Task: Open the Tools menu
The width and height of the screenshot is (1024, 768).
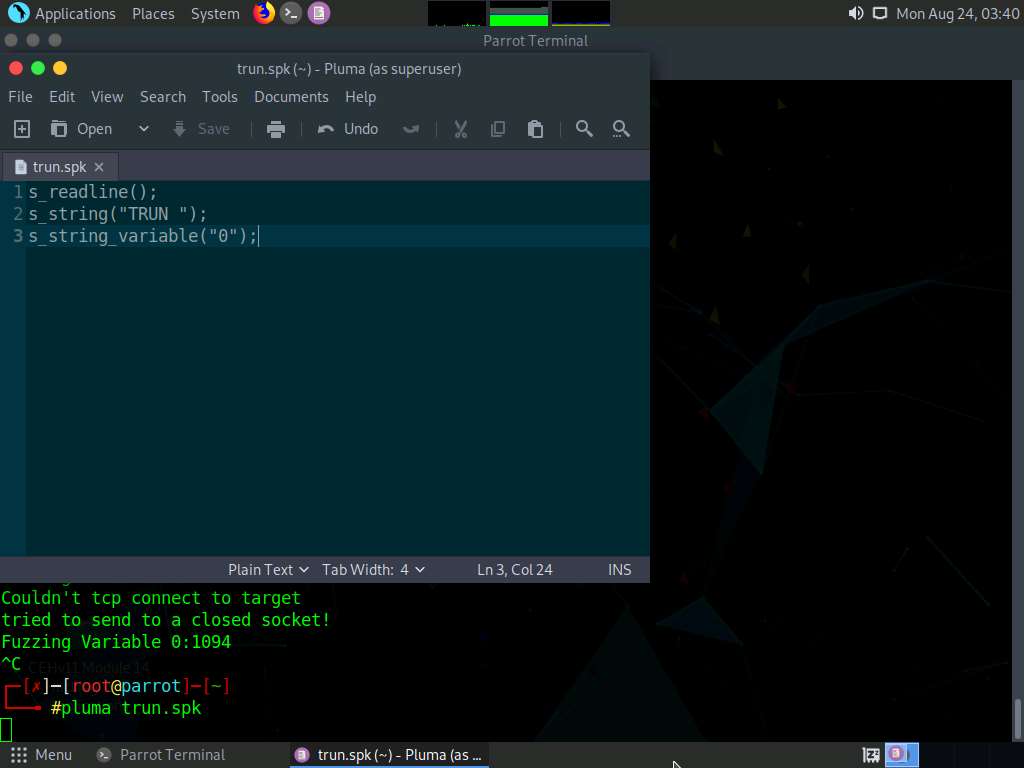Action: [219, 97]
